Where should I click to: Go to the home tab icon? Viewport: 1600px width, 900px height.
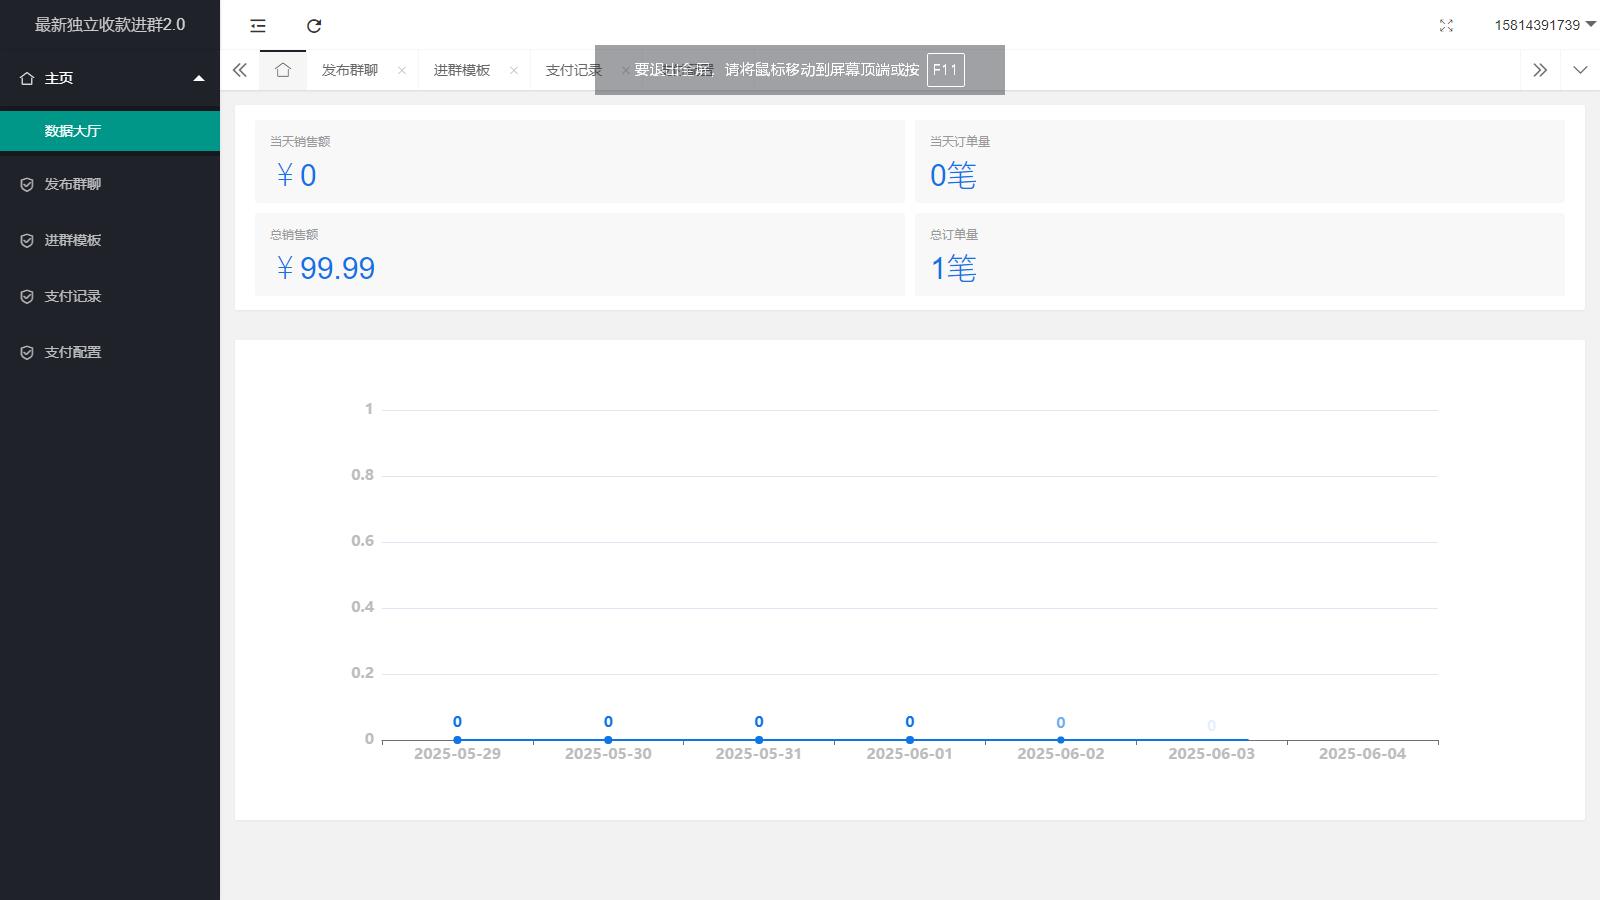(283, 70)
